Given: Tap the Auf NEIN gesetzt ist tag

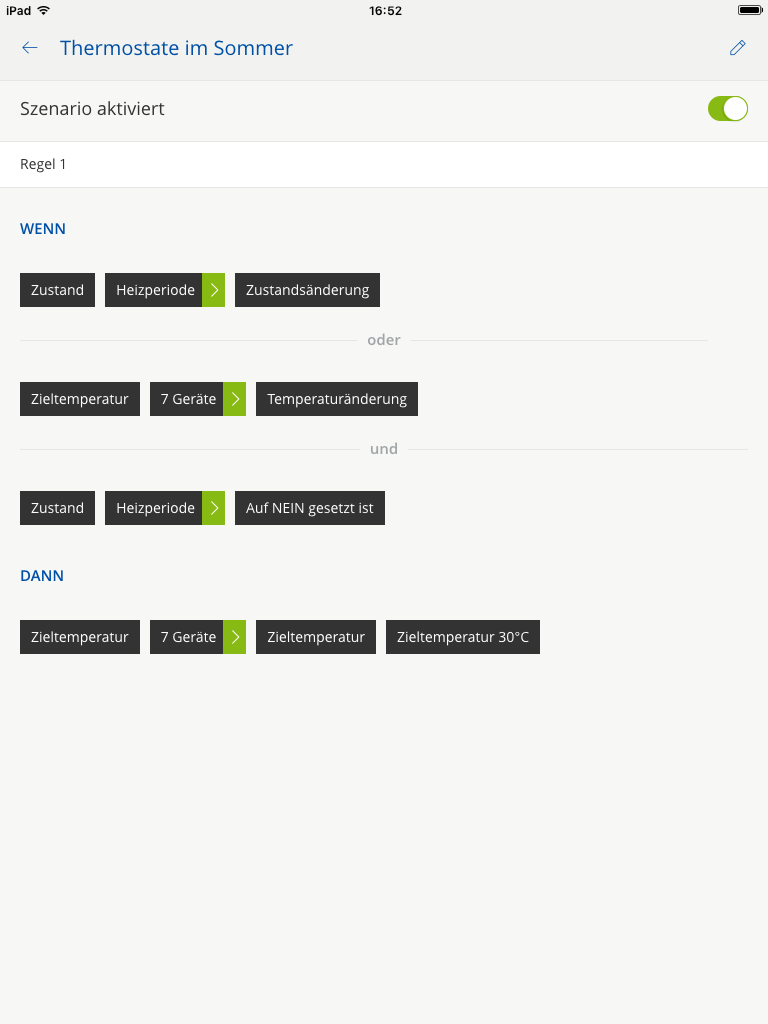Looking at the screenshot, I should tap(309, 508).
